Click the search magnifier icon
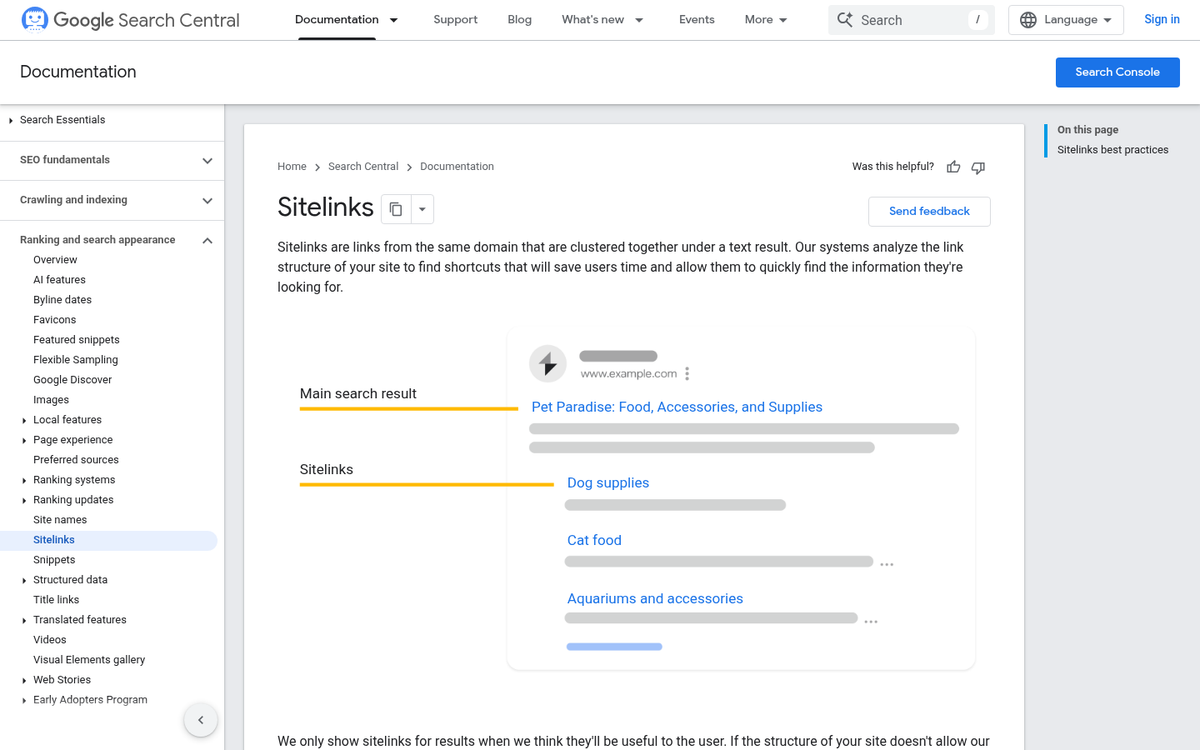 click(x=845, y=19)
